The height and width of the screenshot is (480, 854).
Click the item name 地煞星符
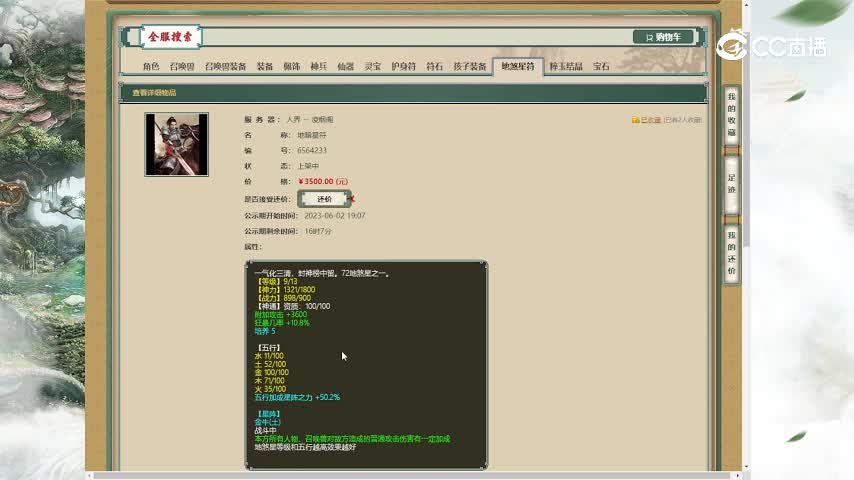pos(312,135)
